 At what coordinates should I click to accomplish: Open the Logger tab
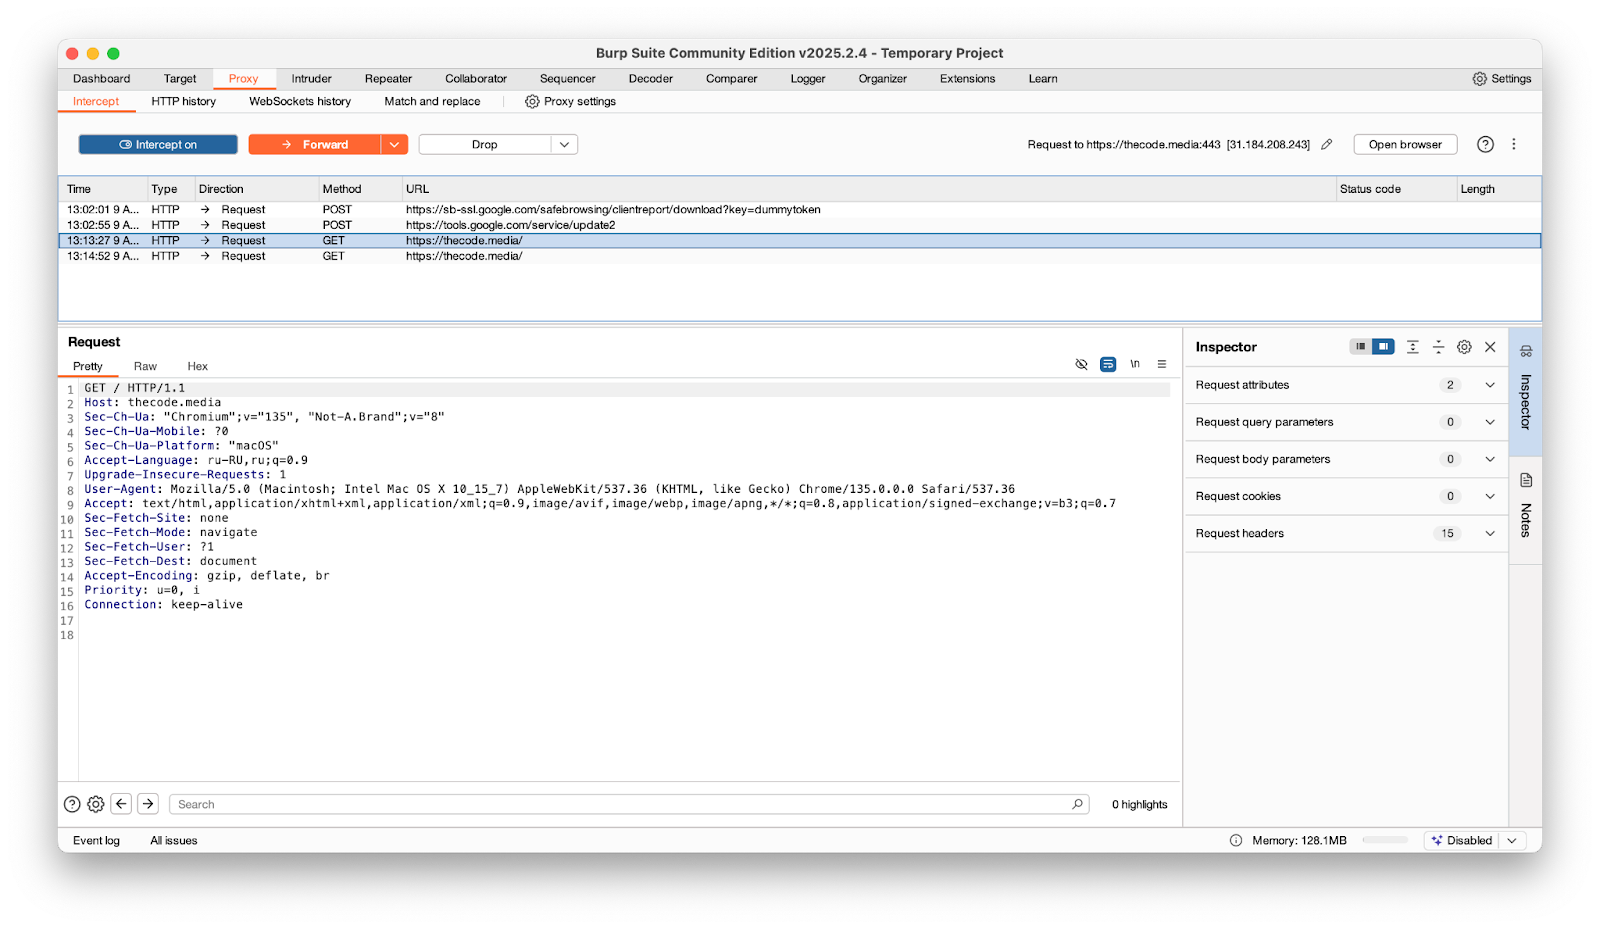coord(807,79)
